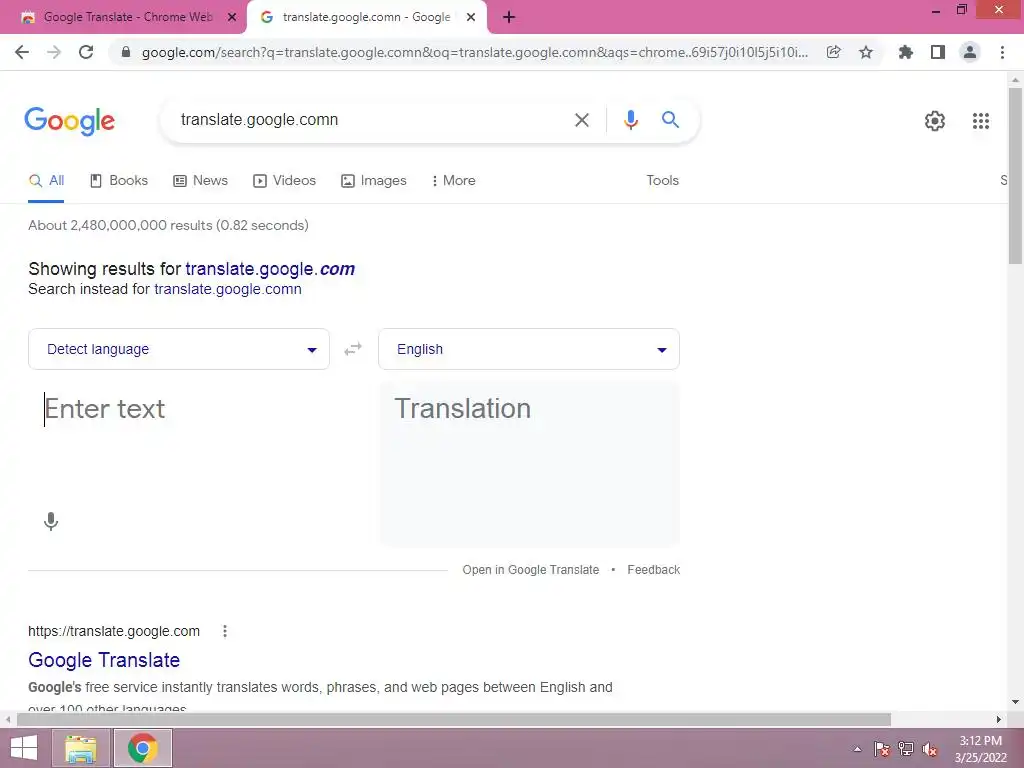The image size is (1024, 768).
Task: Expand the Detect language dropdown
Action: (x=179, y=349)
